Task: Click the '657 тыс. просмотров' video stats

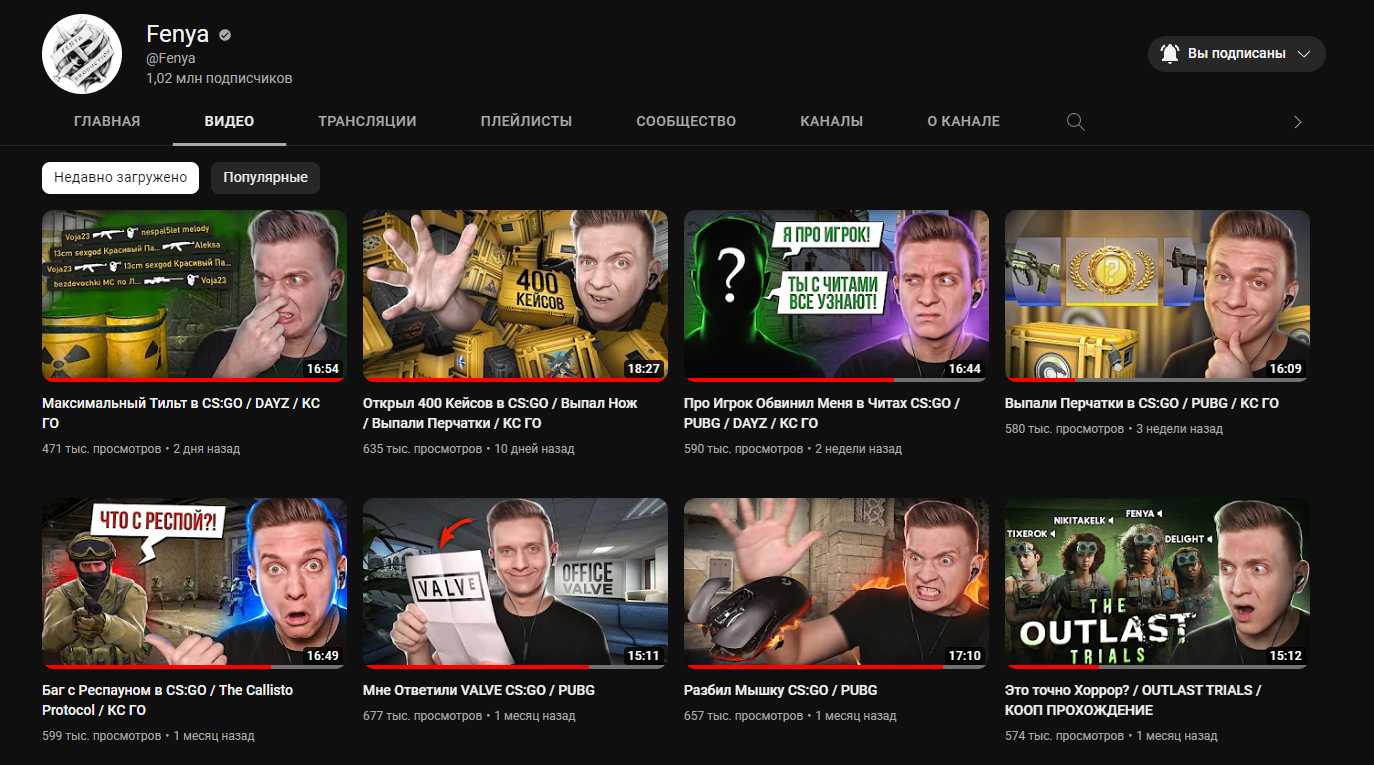Action: pyautogui.click(x=790, y=716)
